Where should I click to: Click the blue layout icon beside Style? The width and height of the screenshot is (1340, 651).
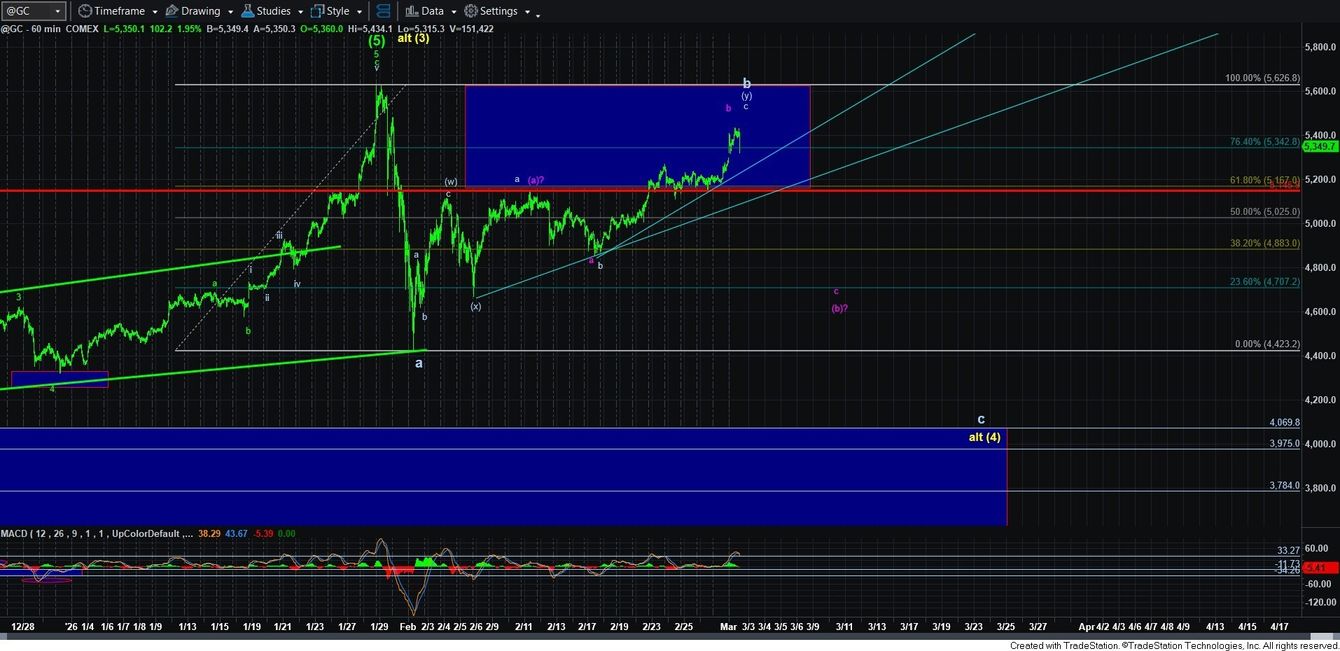click(383, 11)
